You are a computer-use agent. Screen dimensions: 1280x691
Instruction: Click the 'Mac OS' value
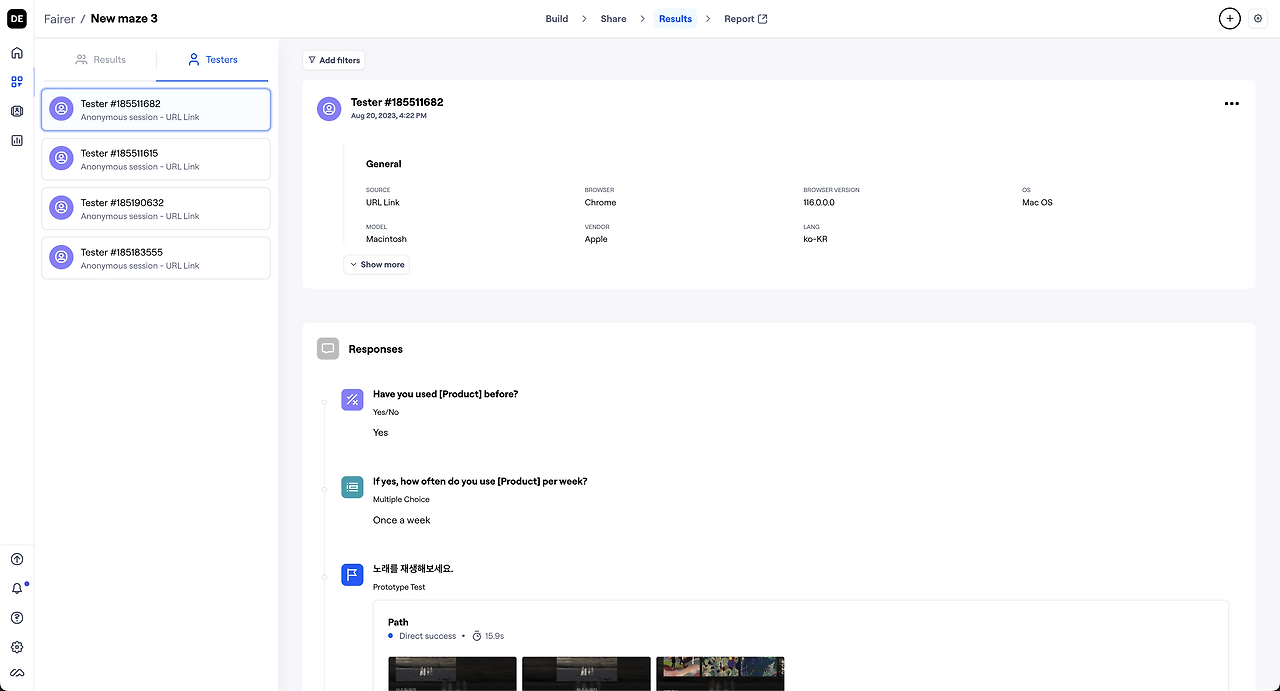tap(1037, 202)
